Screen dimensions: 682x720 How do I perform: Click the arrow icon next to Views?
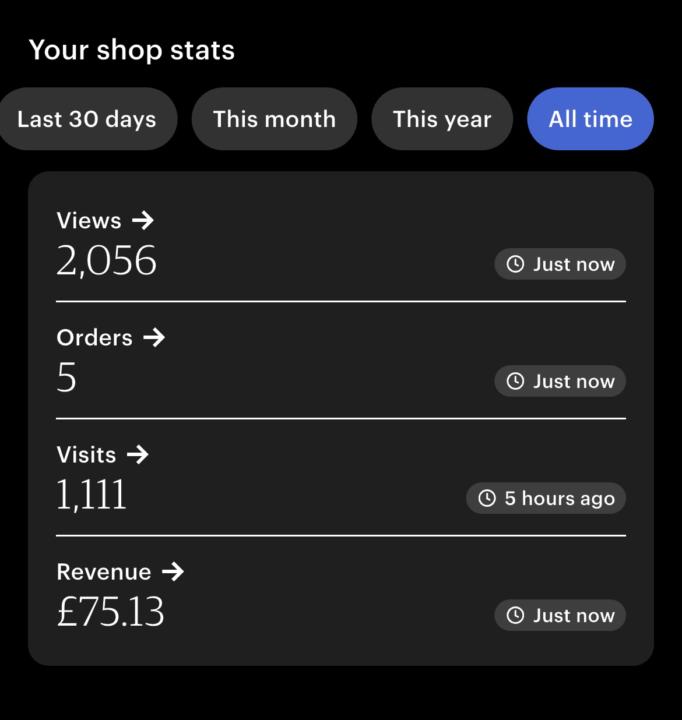coord(143,220)
